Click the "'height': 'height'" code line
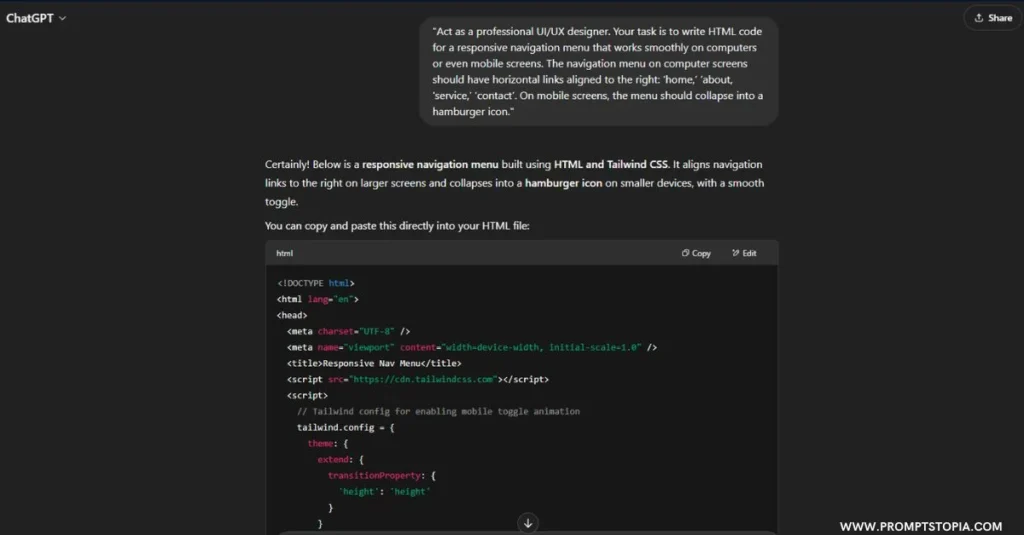The image size is (1024, 535). click(x=384, y=492)
